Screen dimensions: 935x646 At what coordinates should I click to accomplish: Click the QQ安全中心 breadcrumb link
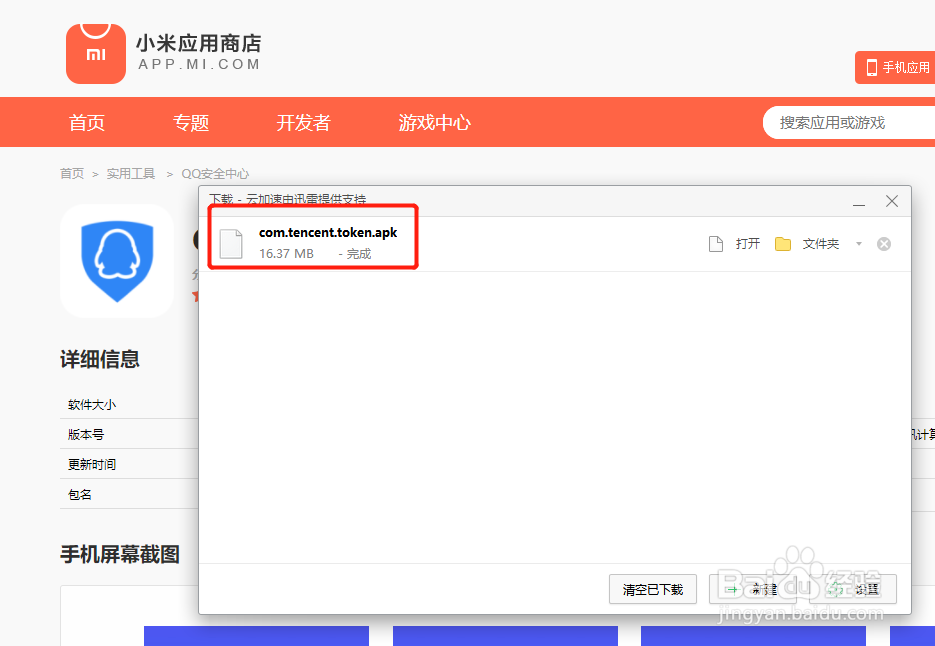(215, 174)
